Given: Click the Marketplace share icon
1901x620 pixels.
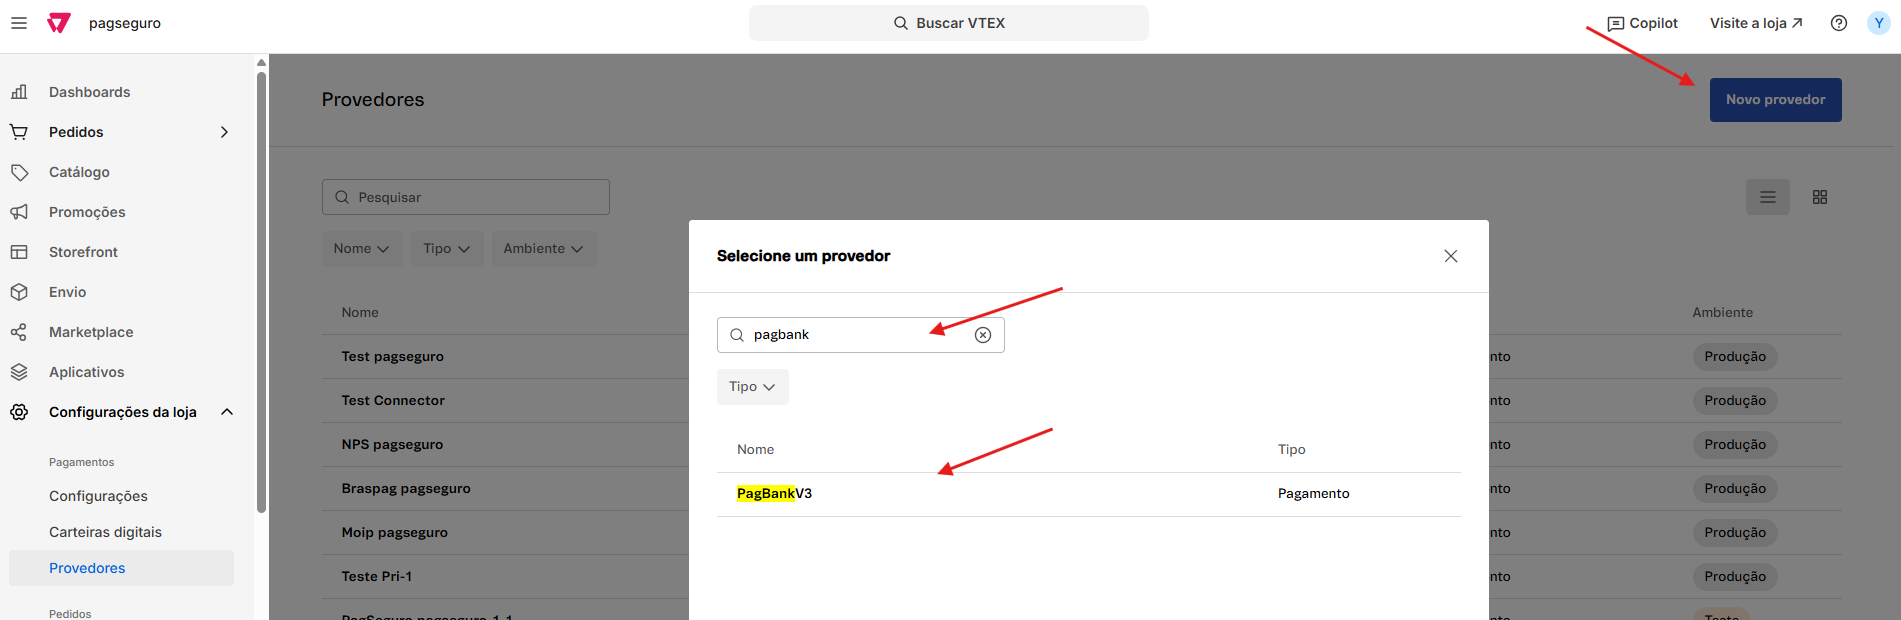Looking at the screenshot, I should click(19, 332).
